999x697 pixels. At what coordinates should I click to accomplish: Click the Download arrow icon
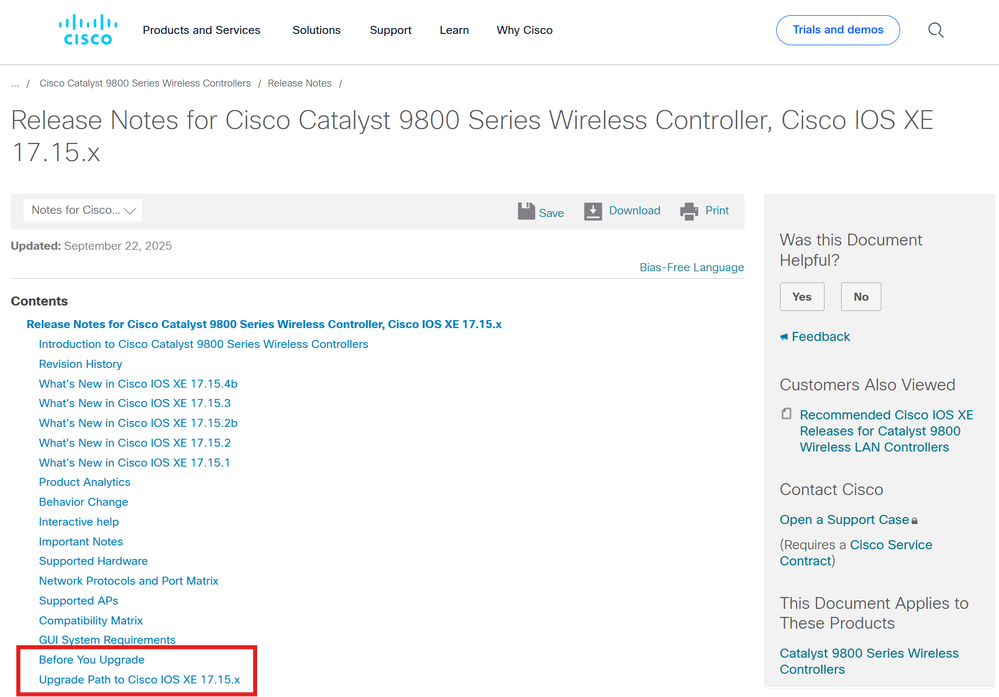(x=593, y=211)
